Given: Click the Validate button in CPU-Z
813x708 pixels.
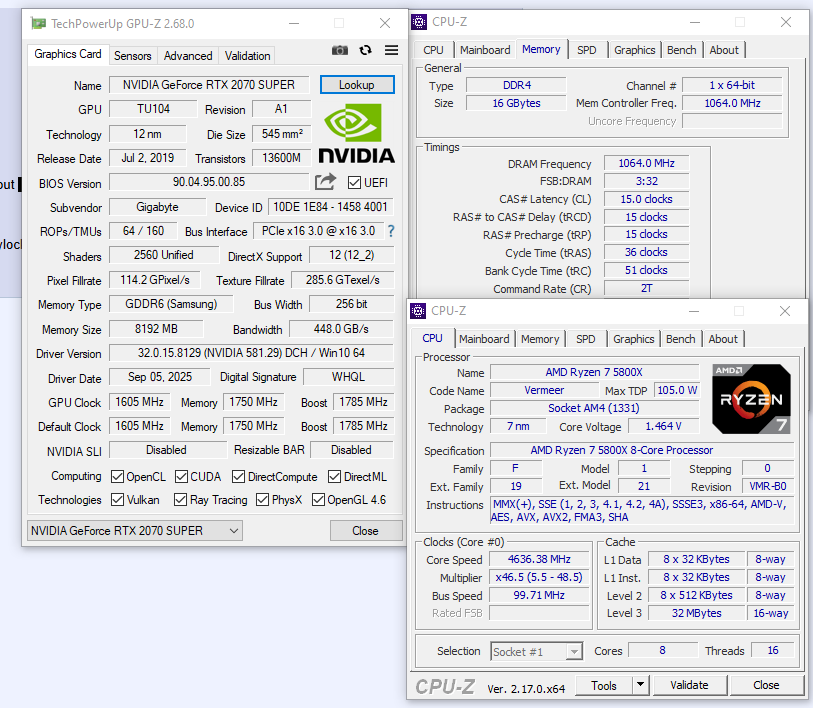Looking at the screenshot, I should tap(689, 685).
